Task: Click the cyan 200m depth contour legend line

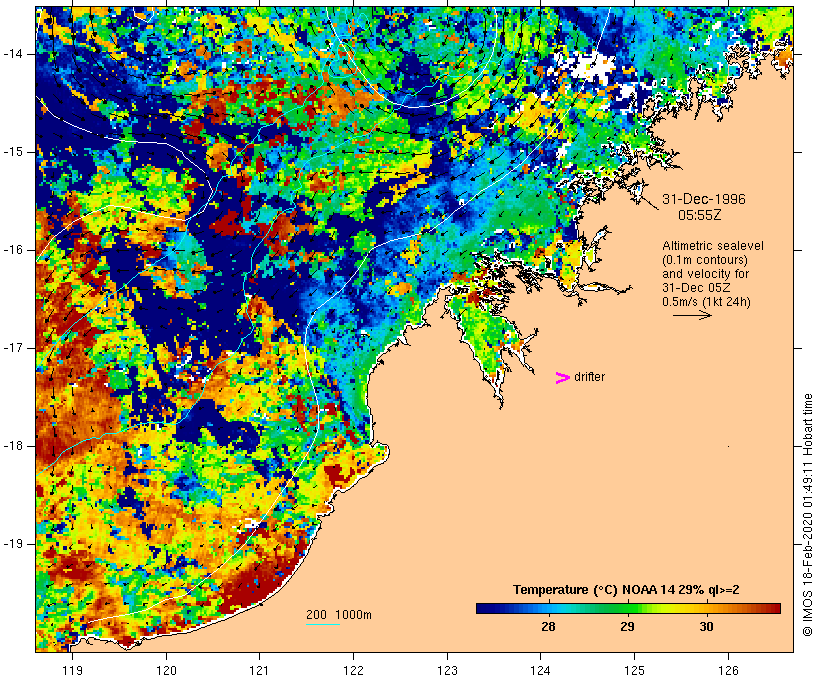Action: pyautogui.click(x=323, y=624)
